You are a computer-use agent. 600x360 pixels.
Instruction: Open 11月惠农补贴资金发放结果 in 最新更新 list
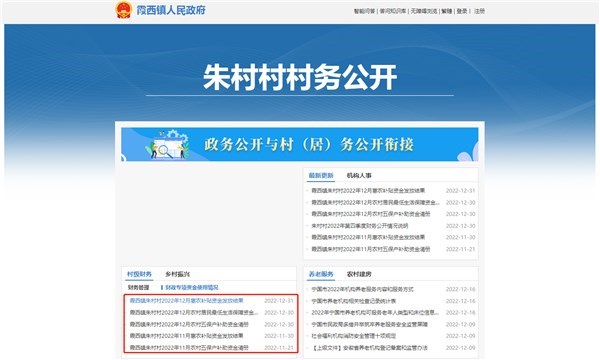[x=368, y=237]
